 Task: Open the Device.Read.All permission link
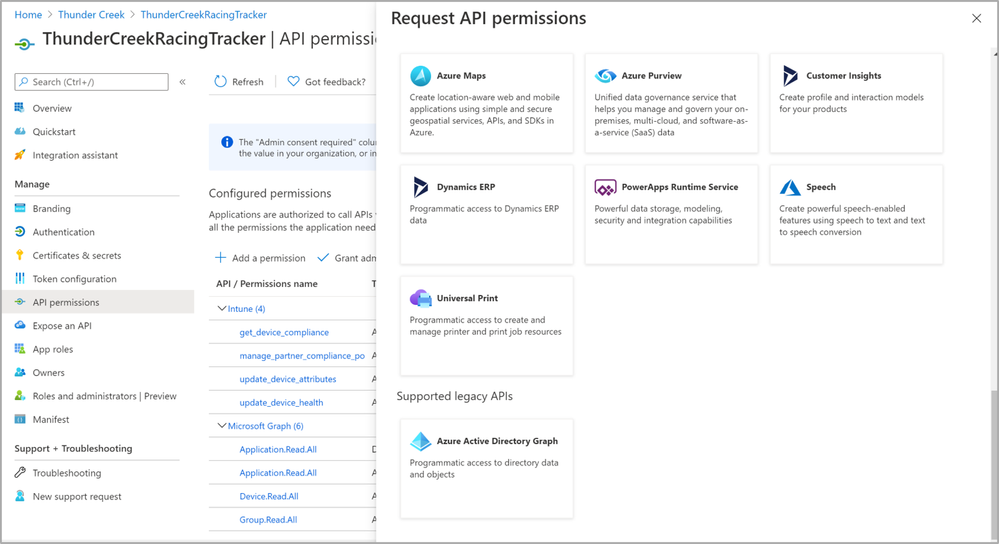(269, 496)
